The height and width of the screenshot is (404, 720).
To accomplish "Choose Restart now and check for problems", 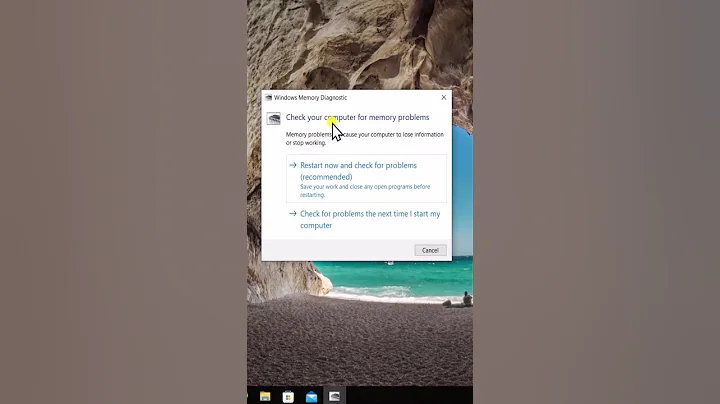I will [x=366, y=179].
